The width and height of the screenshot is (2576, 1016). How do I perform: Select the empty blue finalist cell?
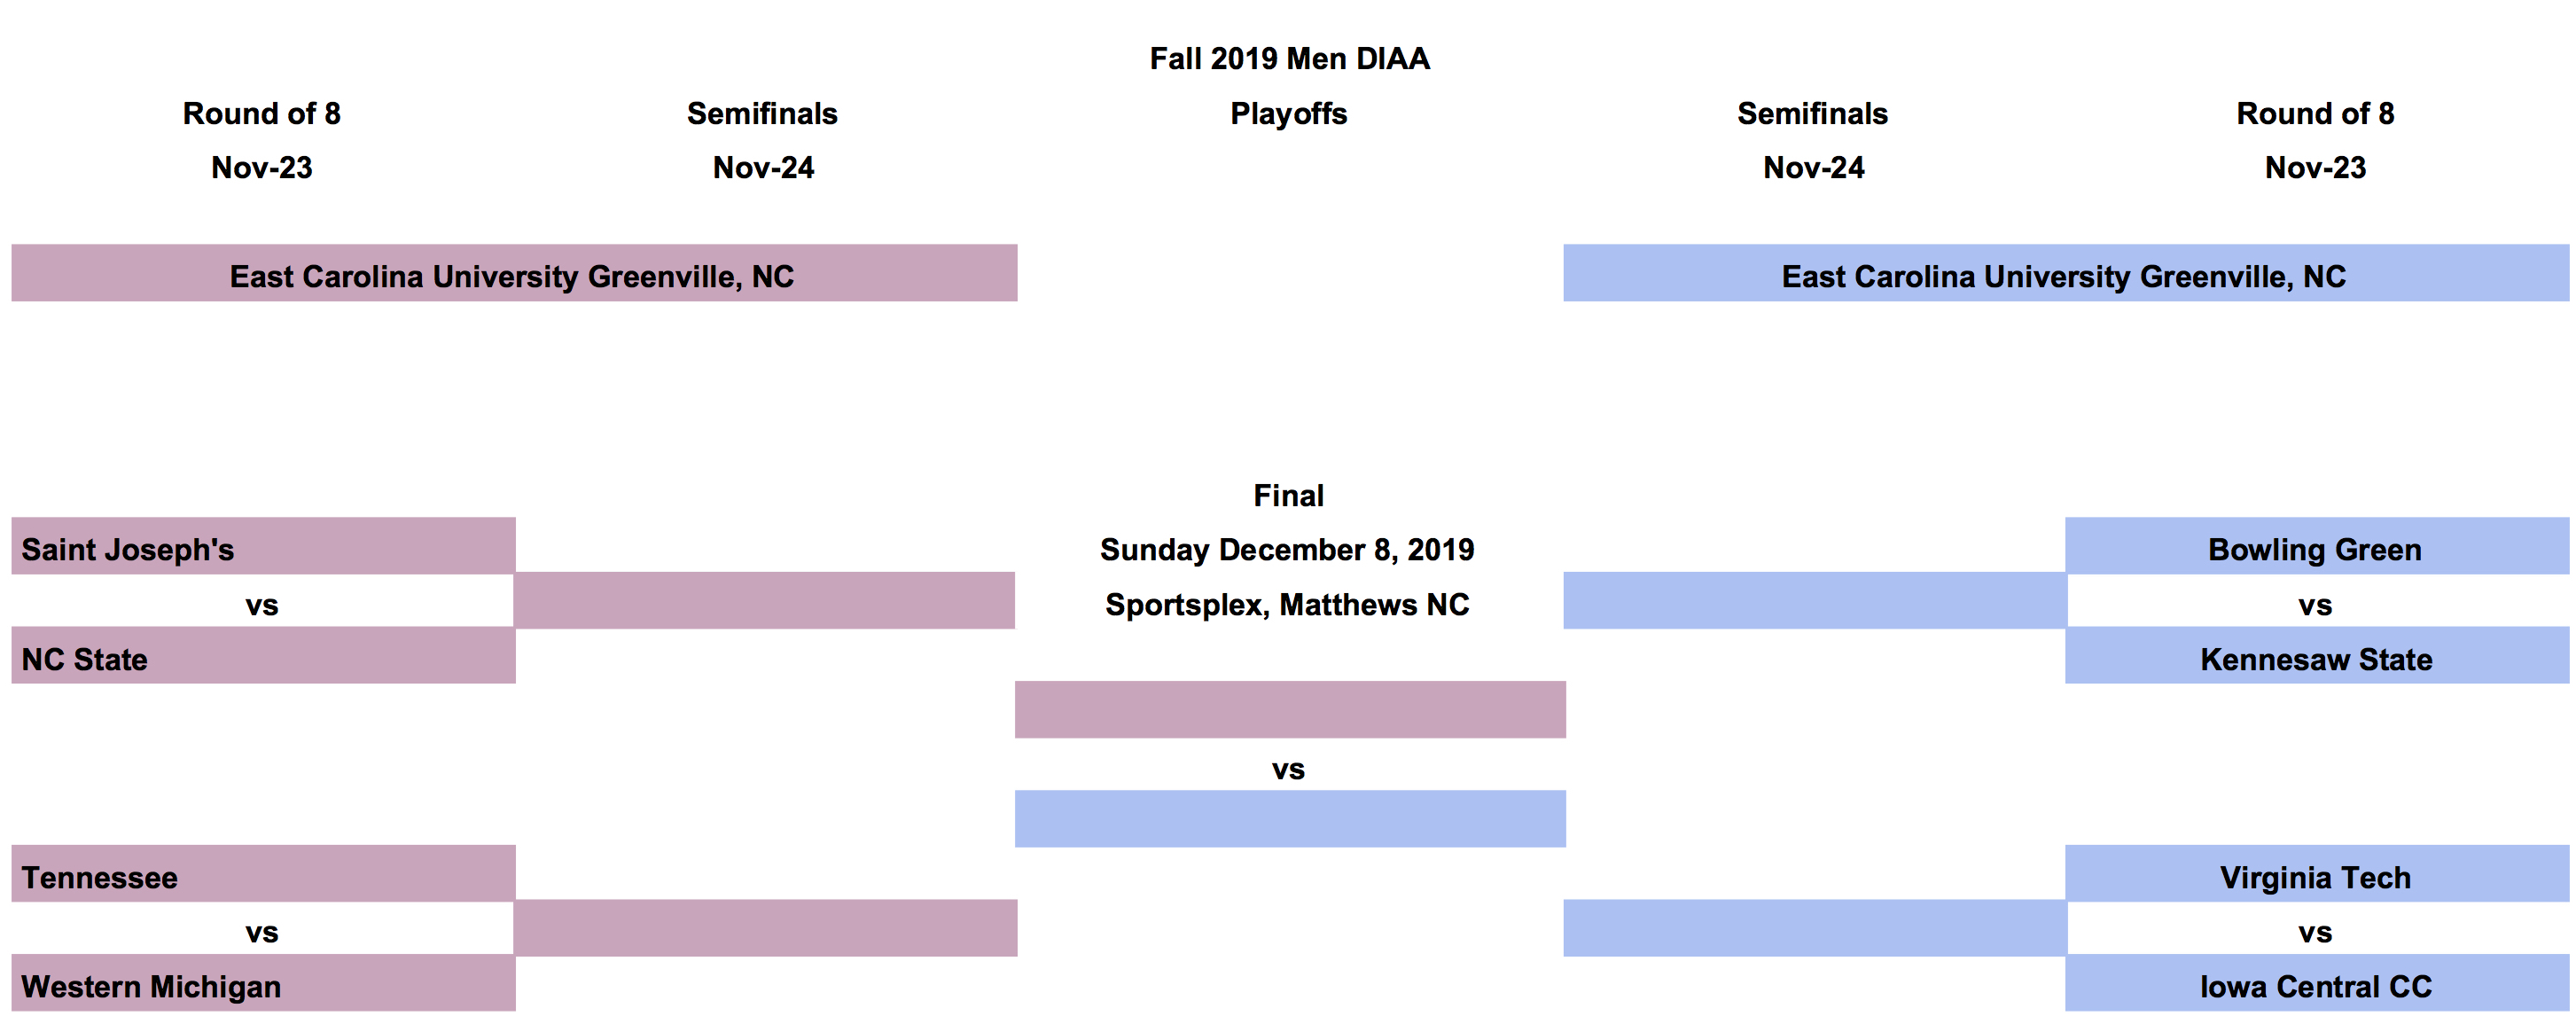click(x=1290, y=819)
